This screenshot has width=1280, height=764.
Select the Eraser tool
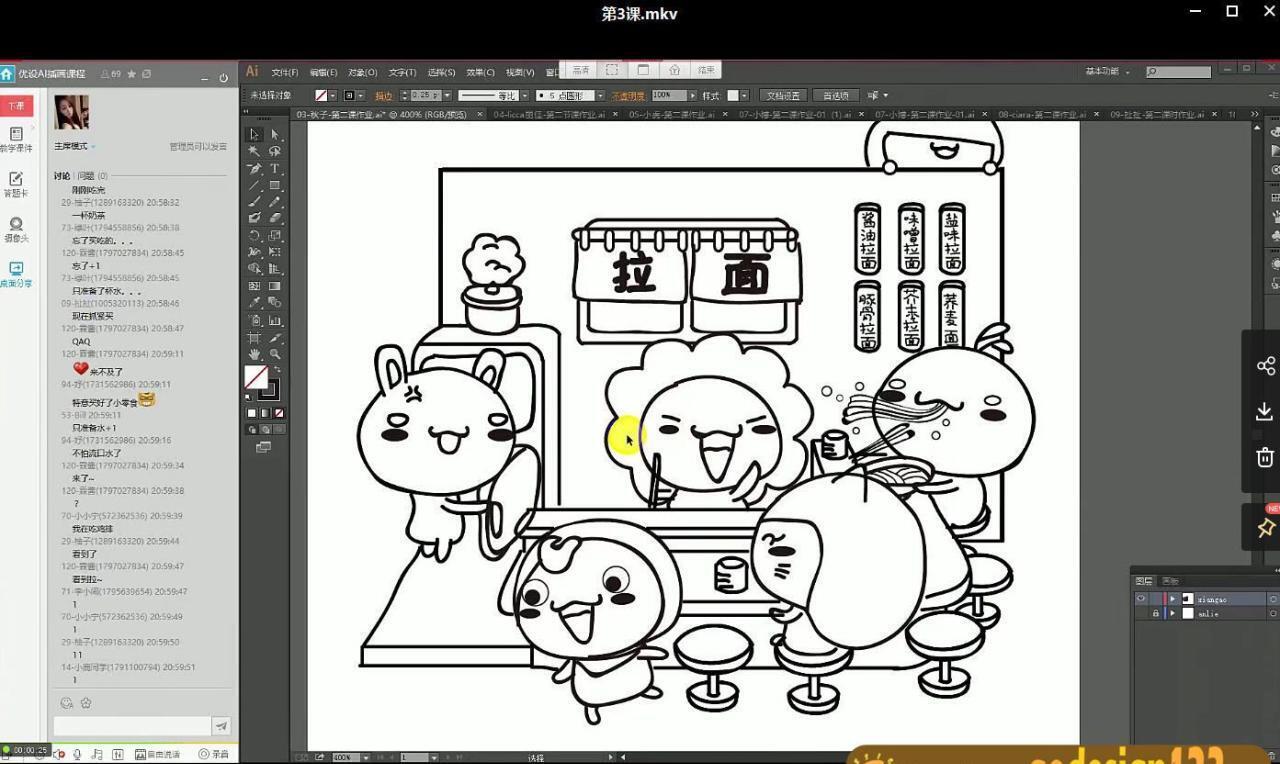pyautogui.click(x=275, y=216)
